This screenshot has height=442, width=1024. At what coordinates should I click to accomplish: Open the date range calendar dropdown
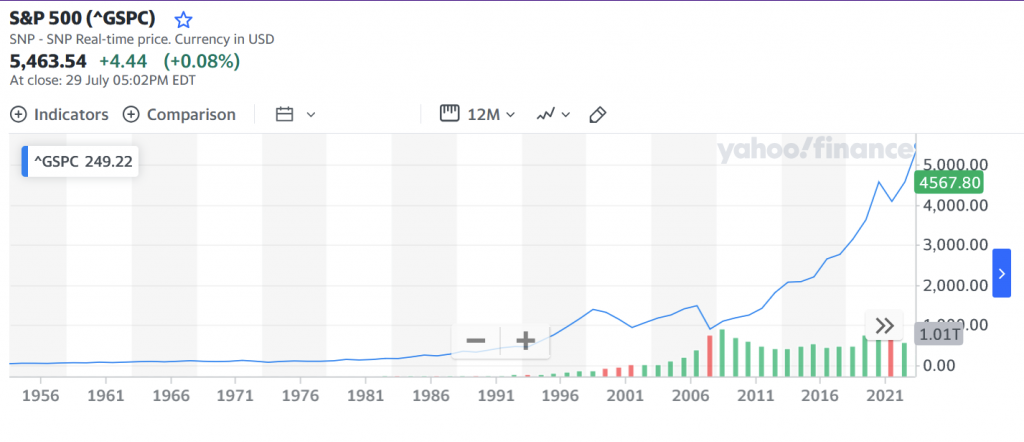tap(295, 114)
